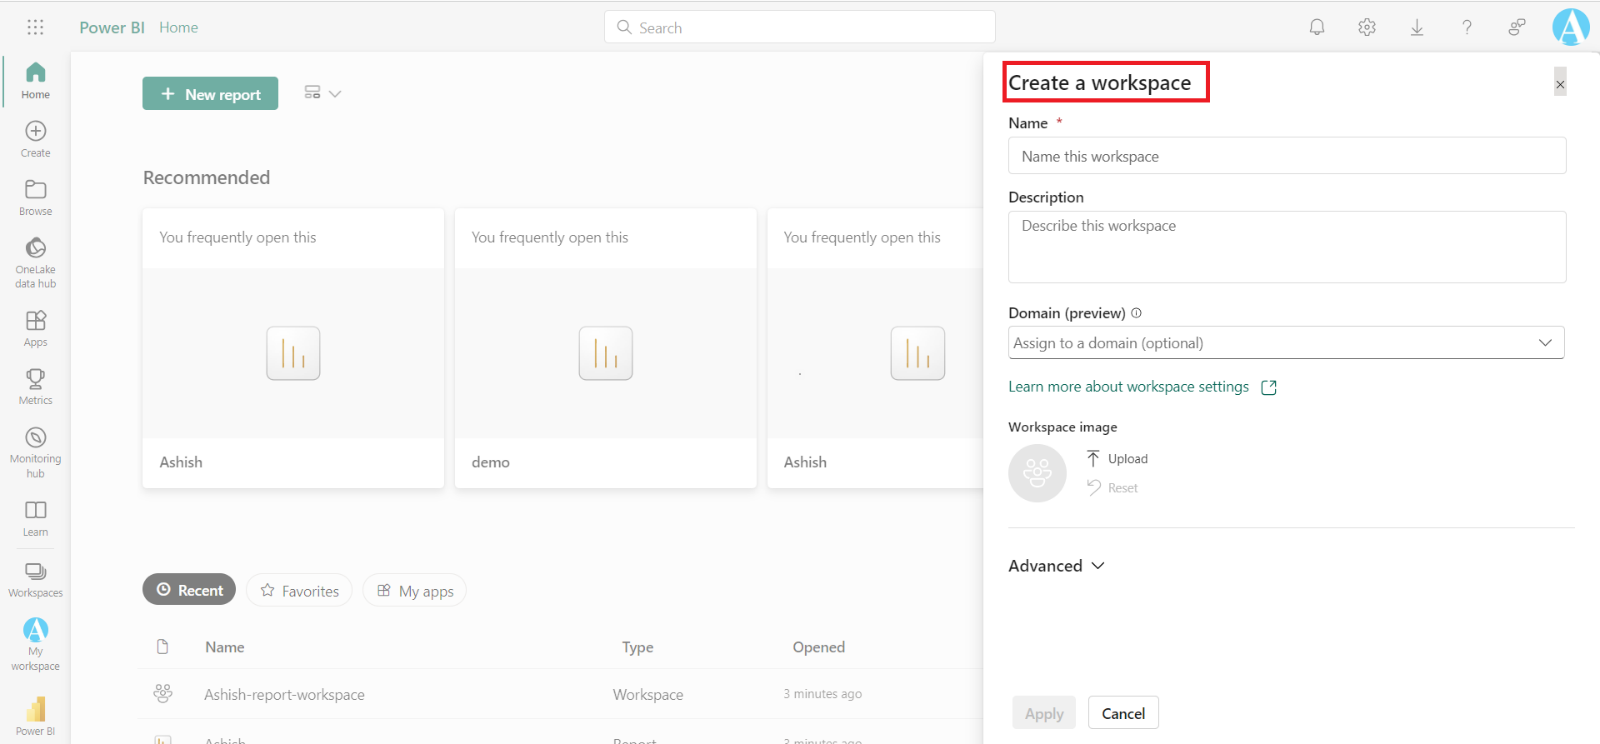1600x744 pixels.
Task: Expand the Advanced section
Action: pos(1056,566)
